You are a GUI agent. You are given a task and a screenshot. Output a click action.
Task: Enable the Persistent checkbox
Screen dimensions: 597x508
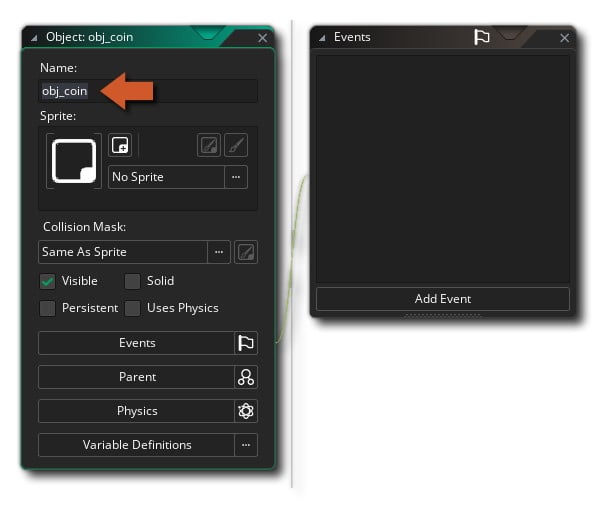point(48,308)
